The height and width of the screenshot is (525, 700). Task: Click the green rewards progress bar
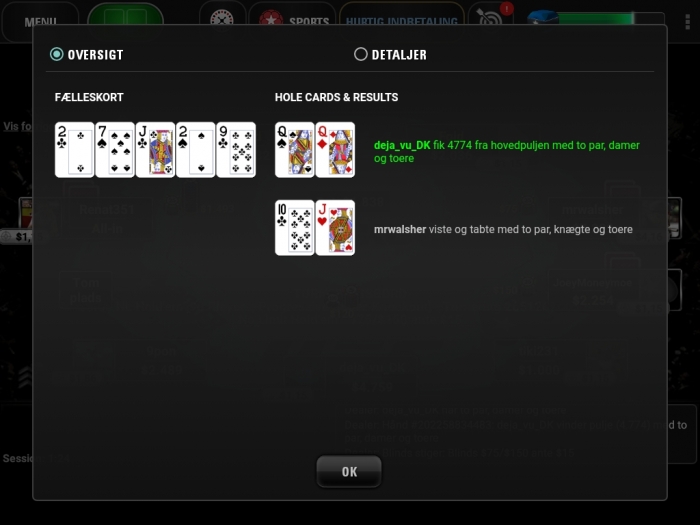tap(596, 19)
